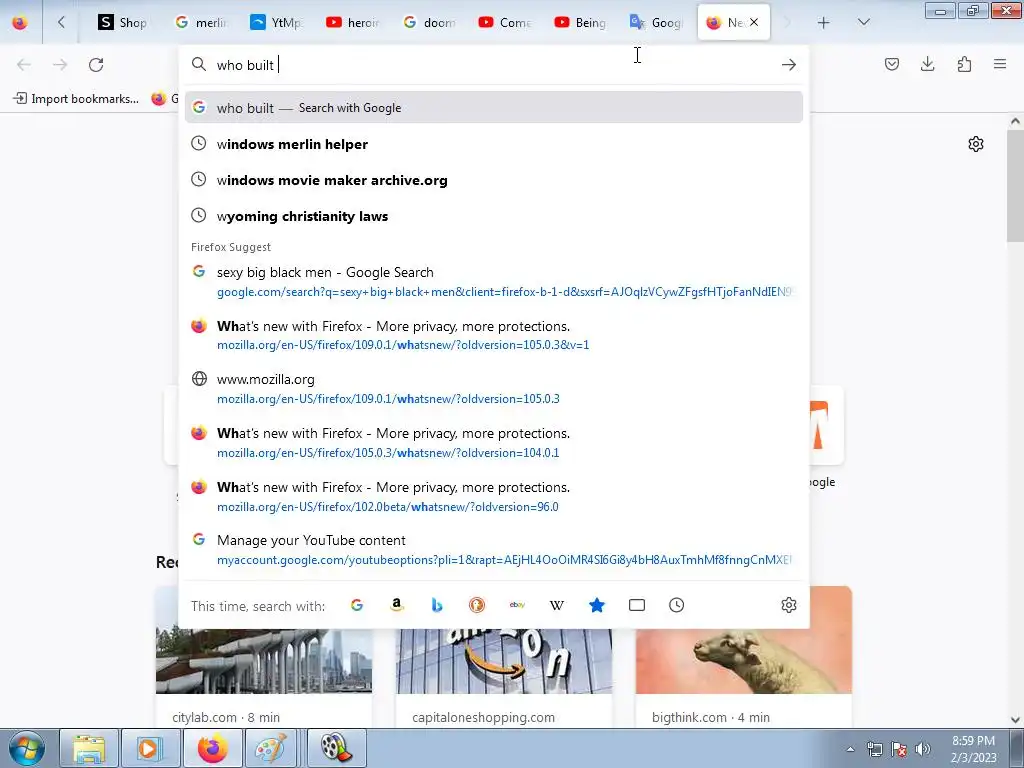Open Windows Media Player from taskbar

pyautogui.click(x=151, y=748)
